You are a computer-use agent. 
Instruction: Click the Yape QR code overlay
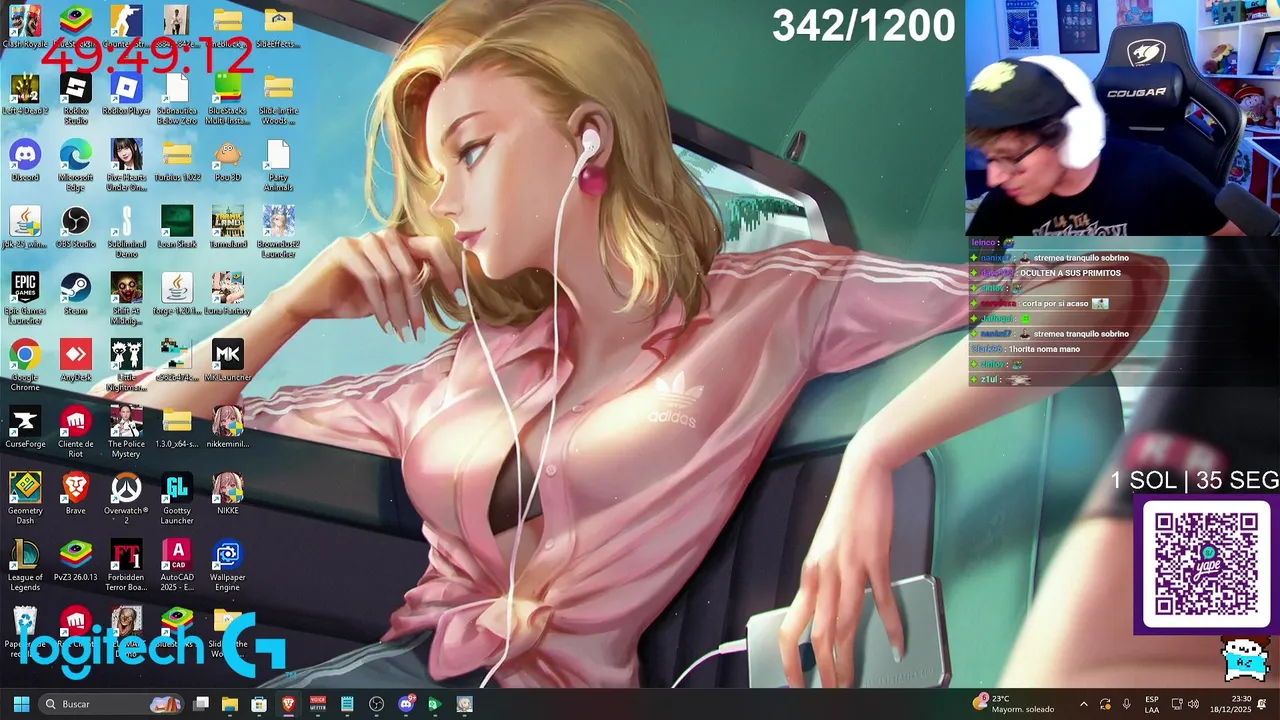pyautogui.click(x=1206, y=565)
